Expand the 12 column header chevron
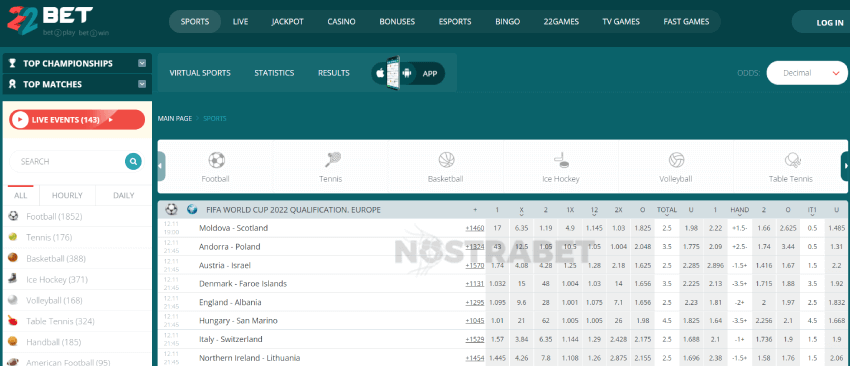This screenshot has width=850, height=366. (594, 215)
